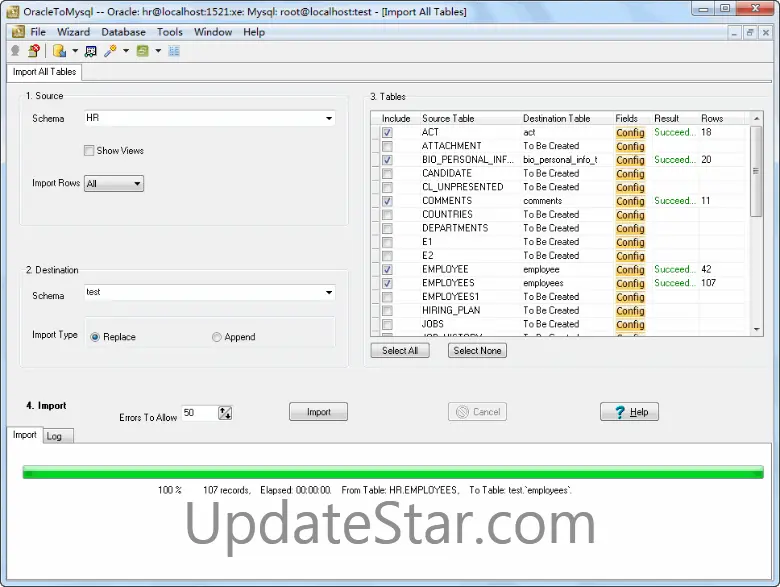Click Config for E2 table
This screenshot has width=780, height=587.
pyautogui.click(x=630, y=256)
